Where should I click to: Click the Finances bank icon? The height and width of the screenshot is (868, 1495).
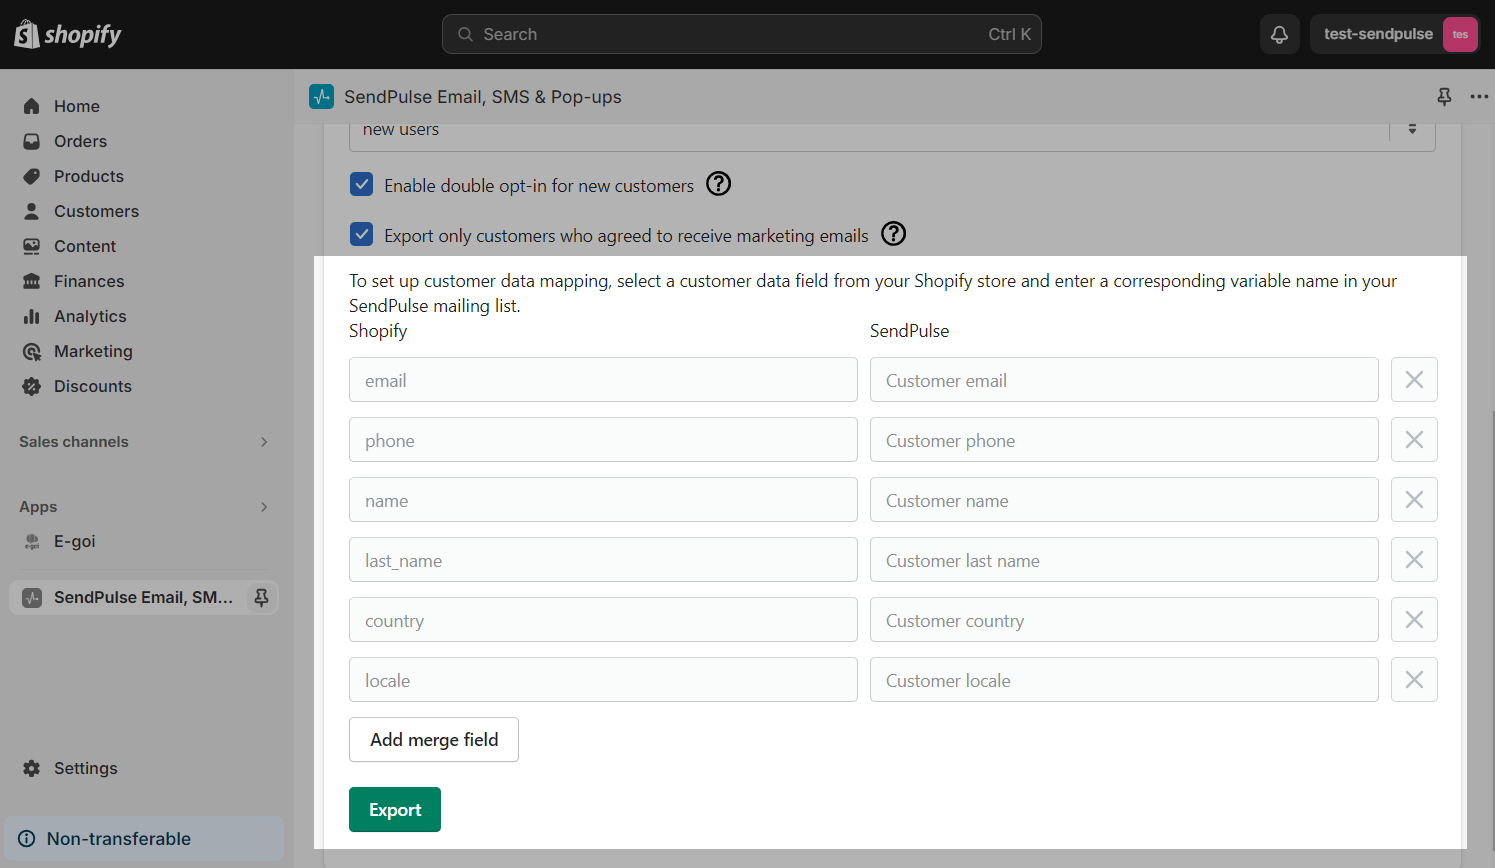32,281
